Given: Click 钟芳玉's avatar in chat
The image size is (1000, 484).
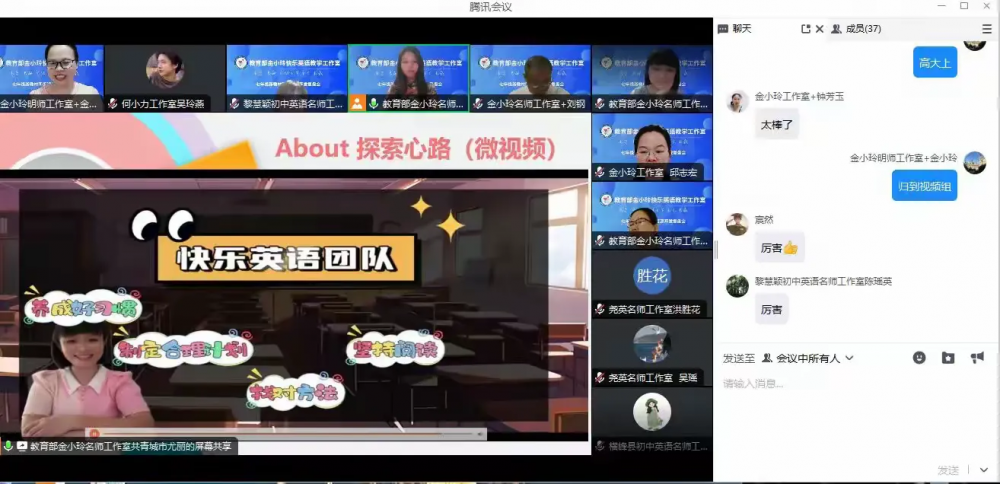Looking at the screenshot, I should 737,101.
